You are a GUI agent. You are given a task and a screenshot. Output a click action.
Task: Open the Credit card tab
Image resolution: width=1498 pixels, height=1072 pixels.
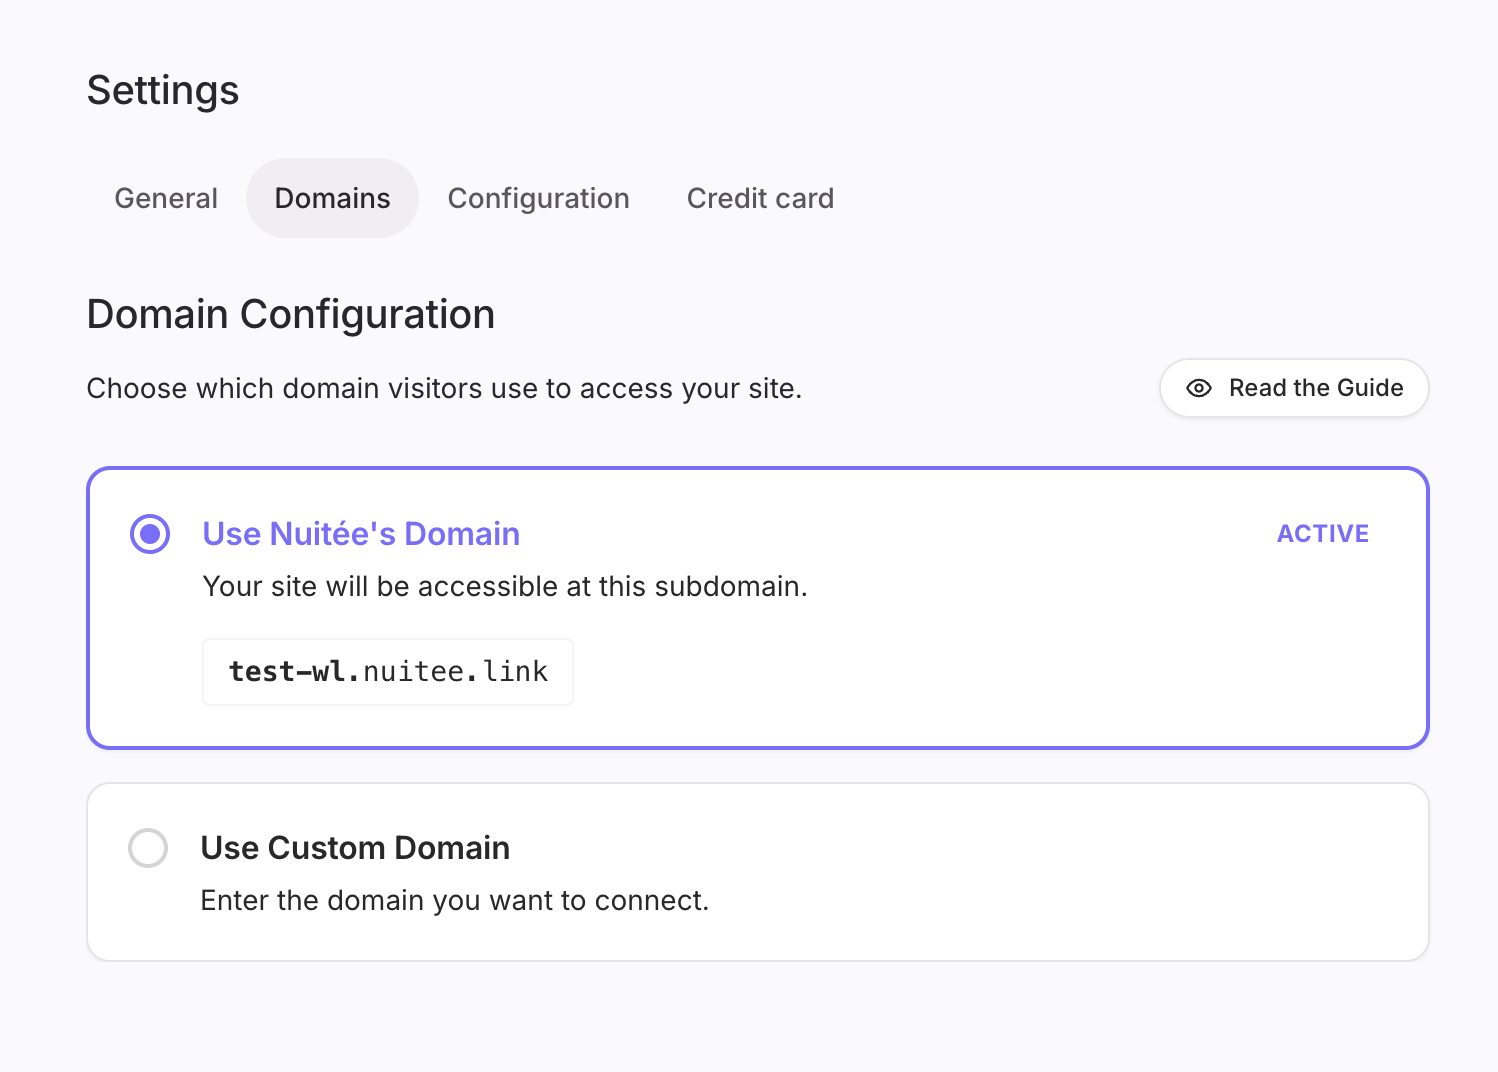[x=760, y=198]
